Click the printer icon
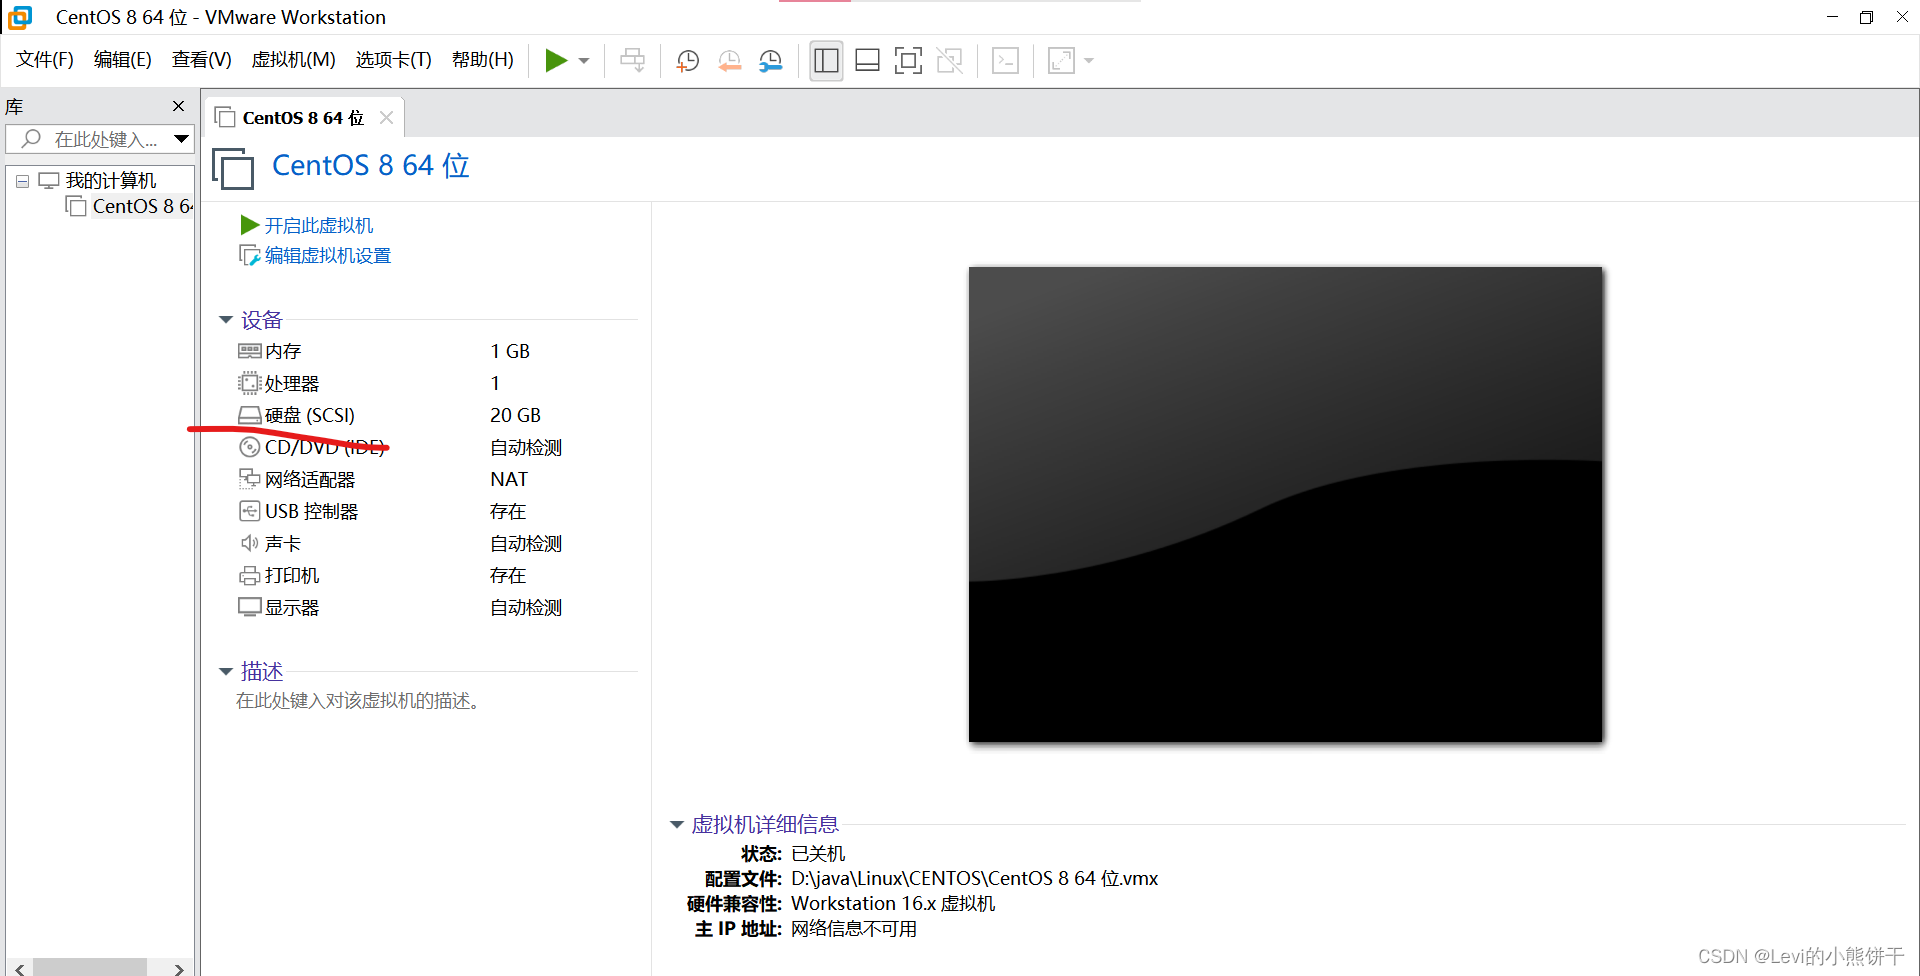1920x976 pixels. tap(249, 575)
